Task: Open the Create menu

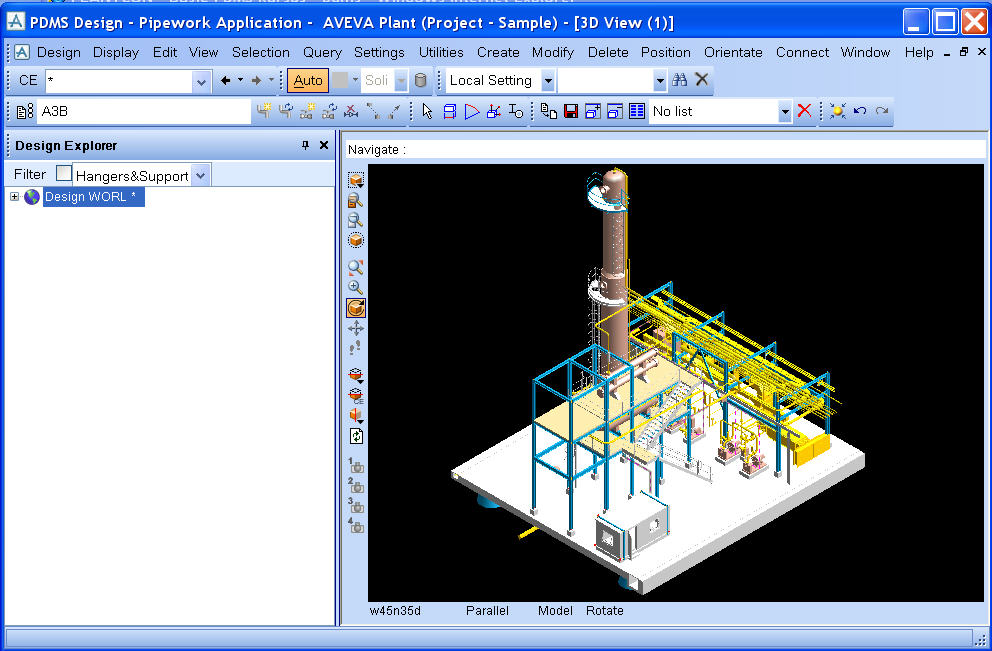Action: point(498,53)
